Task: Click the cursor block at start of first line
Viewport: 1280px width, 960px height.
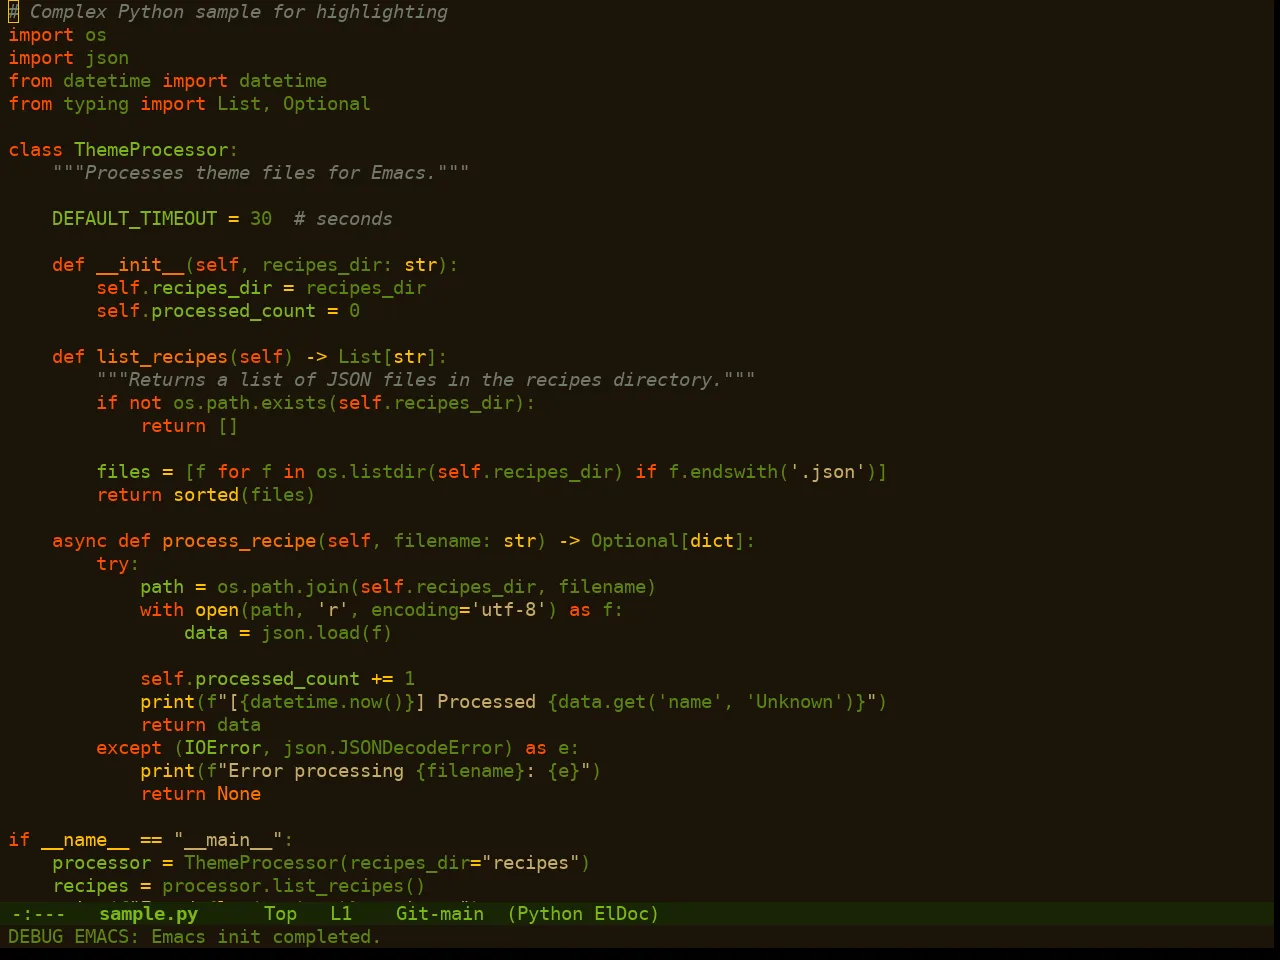Action: pos(14,12)
